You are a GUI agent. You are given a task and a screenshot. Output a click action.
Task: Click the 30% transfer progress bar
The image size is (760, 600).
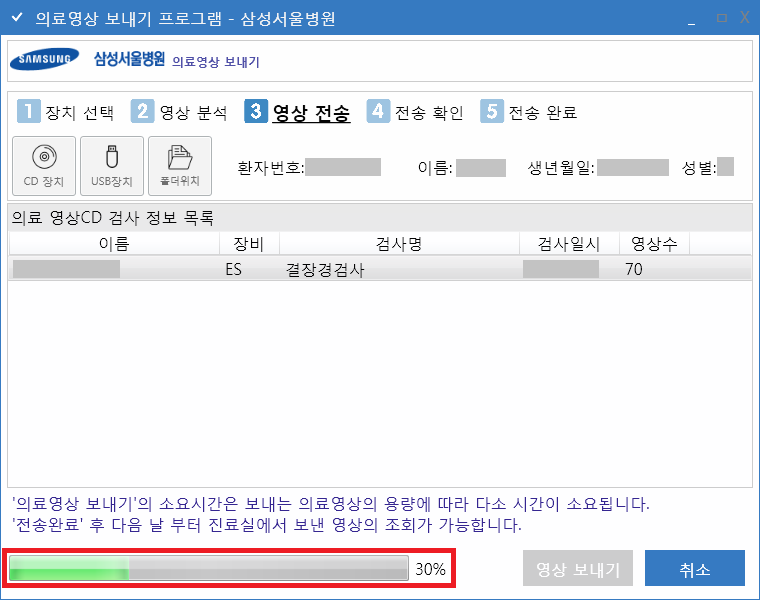208,568
